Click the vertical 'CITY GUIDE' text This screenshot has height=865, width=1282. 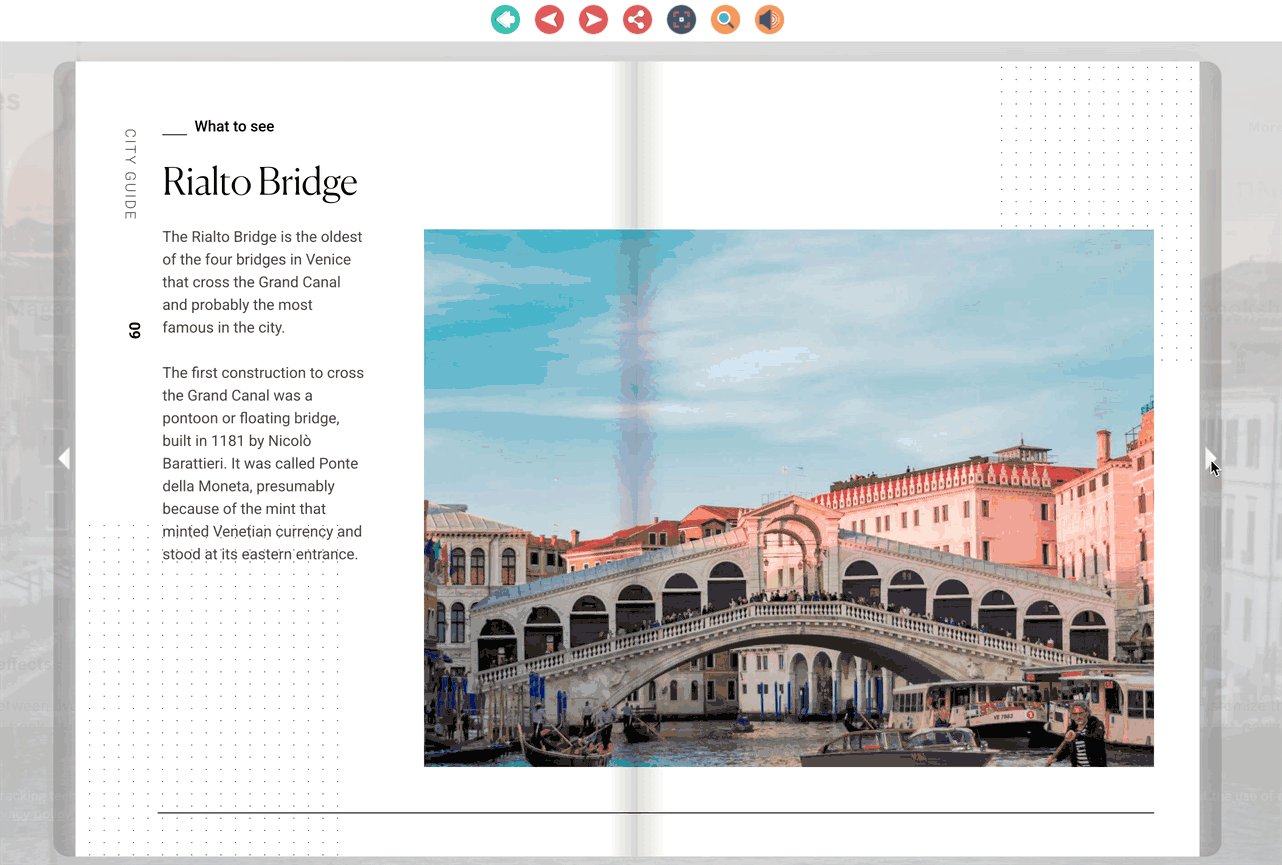point(130,174)
